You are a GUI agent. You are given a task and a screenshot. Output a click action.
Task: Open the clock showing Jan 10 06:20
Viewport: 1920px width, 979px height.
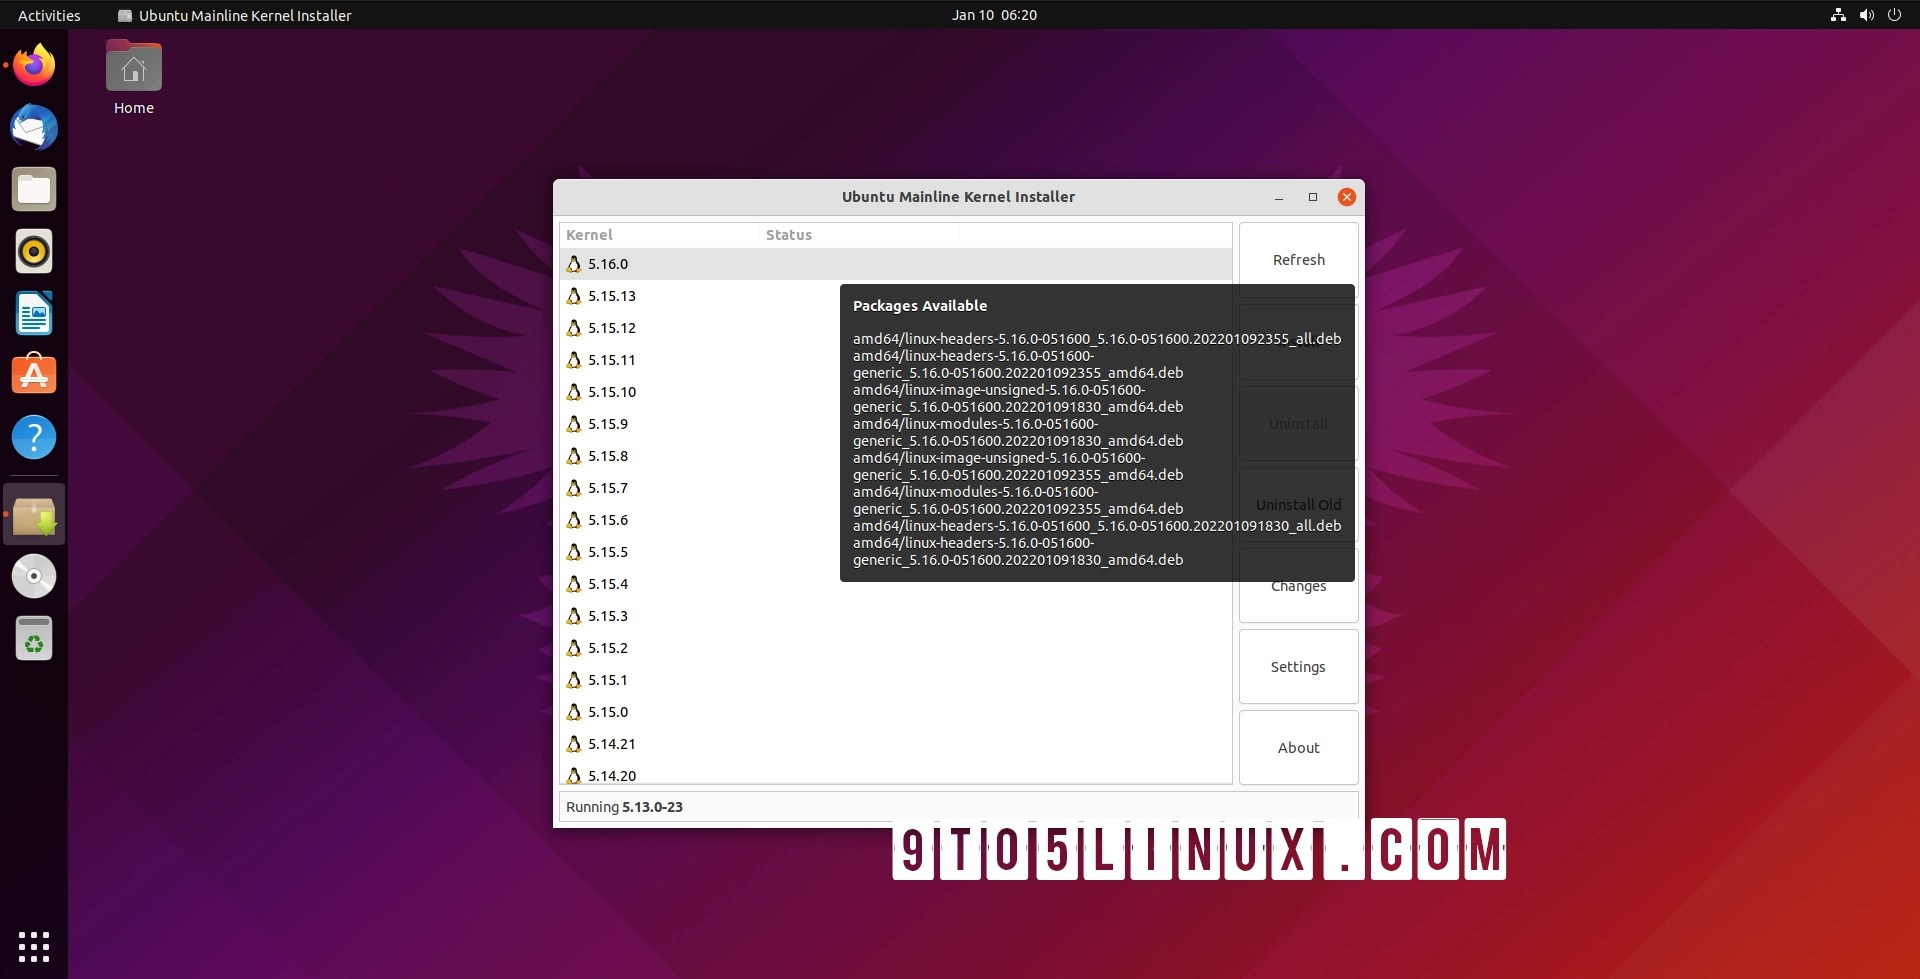pyautogui.click(x=994, y=15)
